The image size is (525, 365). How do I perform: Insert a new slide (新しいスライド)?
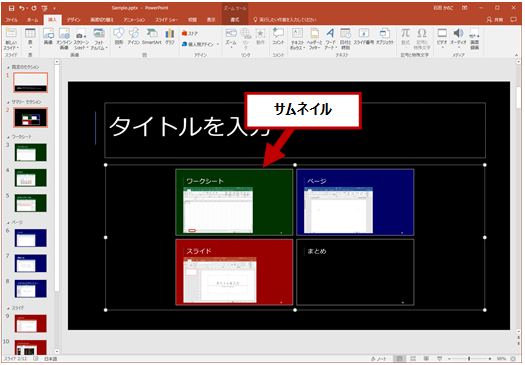[x=11, y=39]
